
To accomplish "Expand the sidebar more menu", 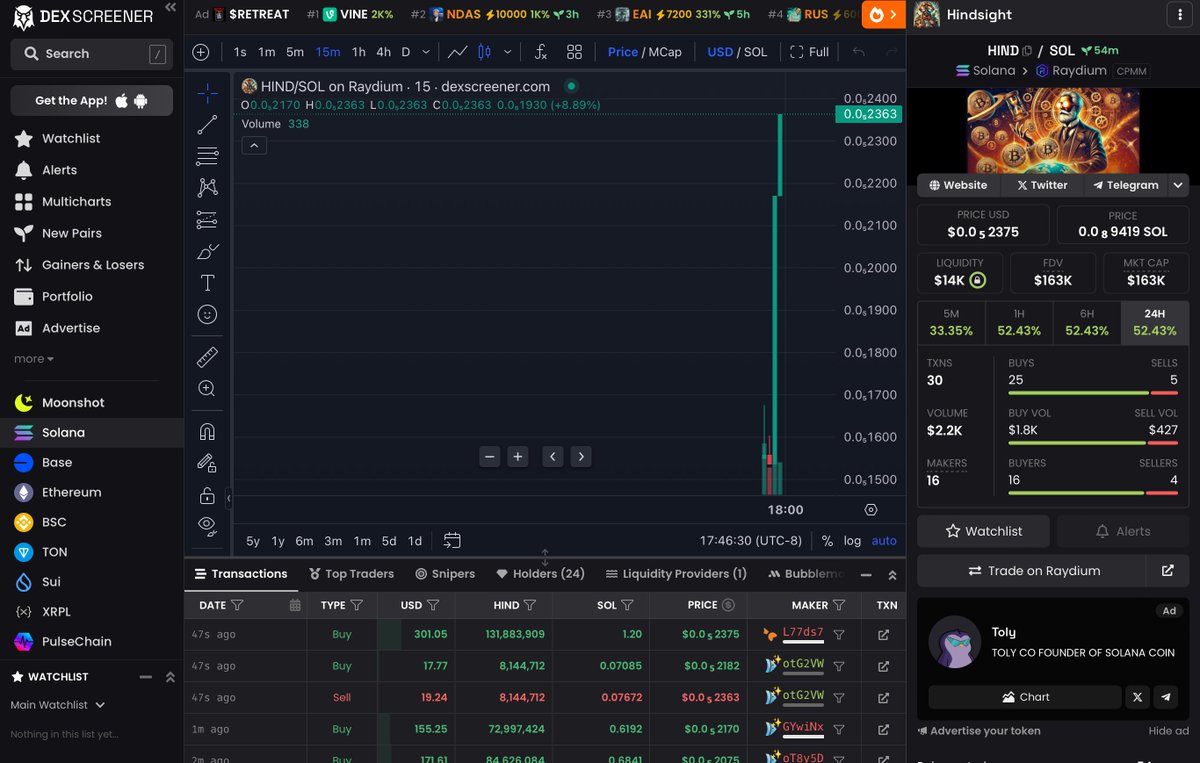I will coord(34,359).
